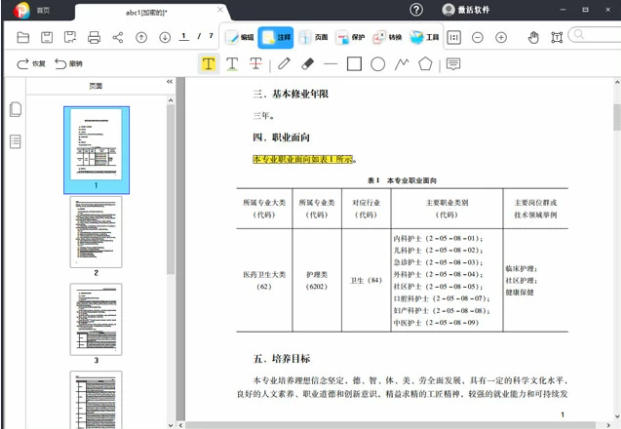
Task: Select the 注释 (Annotate) tab
Action: point(276,38)
